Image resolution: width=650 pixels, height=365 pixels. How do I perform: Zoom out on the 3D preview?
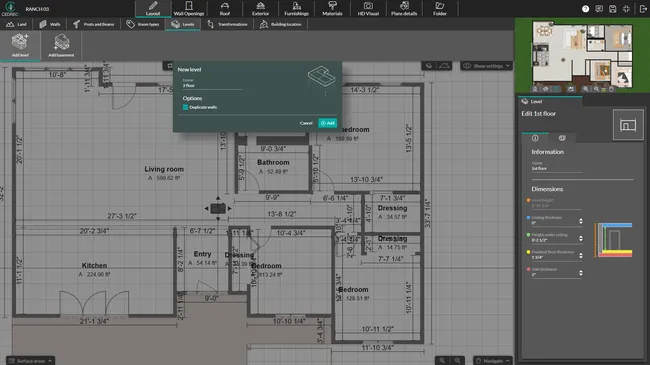pyautogui.click(x=596, y=89)
